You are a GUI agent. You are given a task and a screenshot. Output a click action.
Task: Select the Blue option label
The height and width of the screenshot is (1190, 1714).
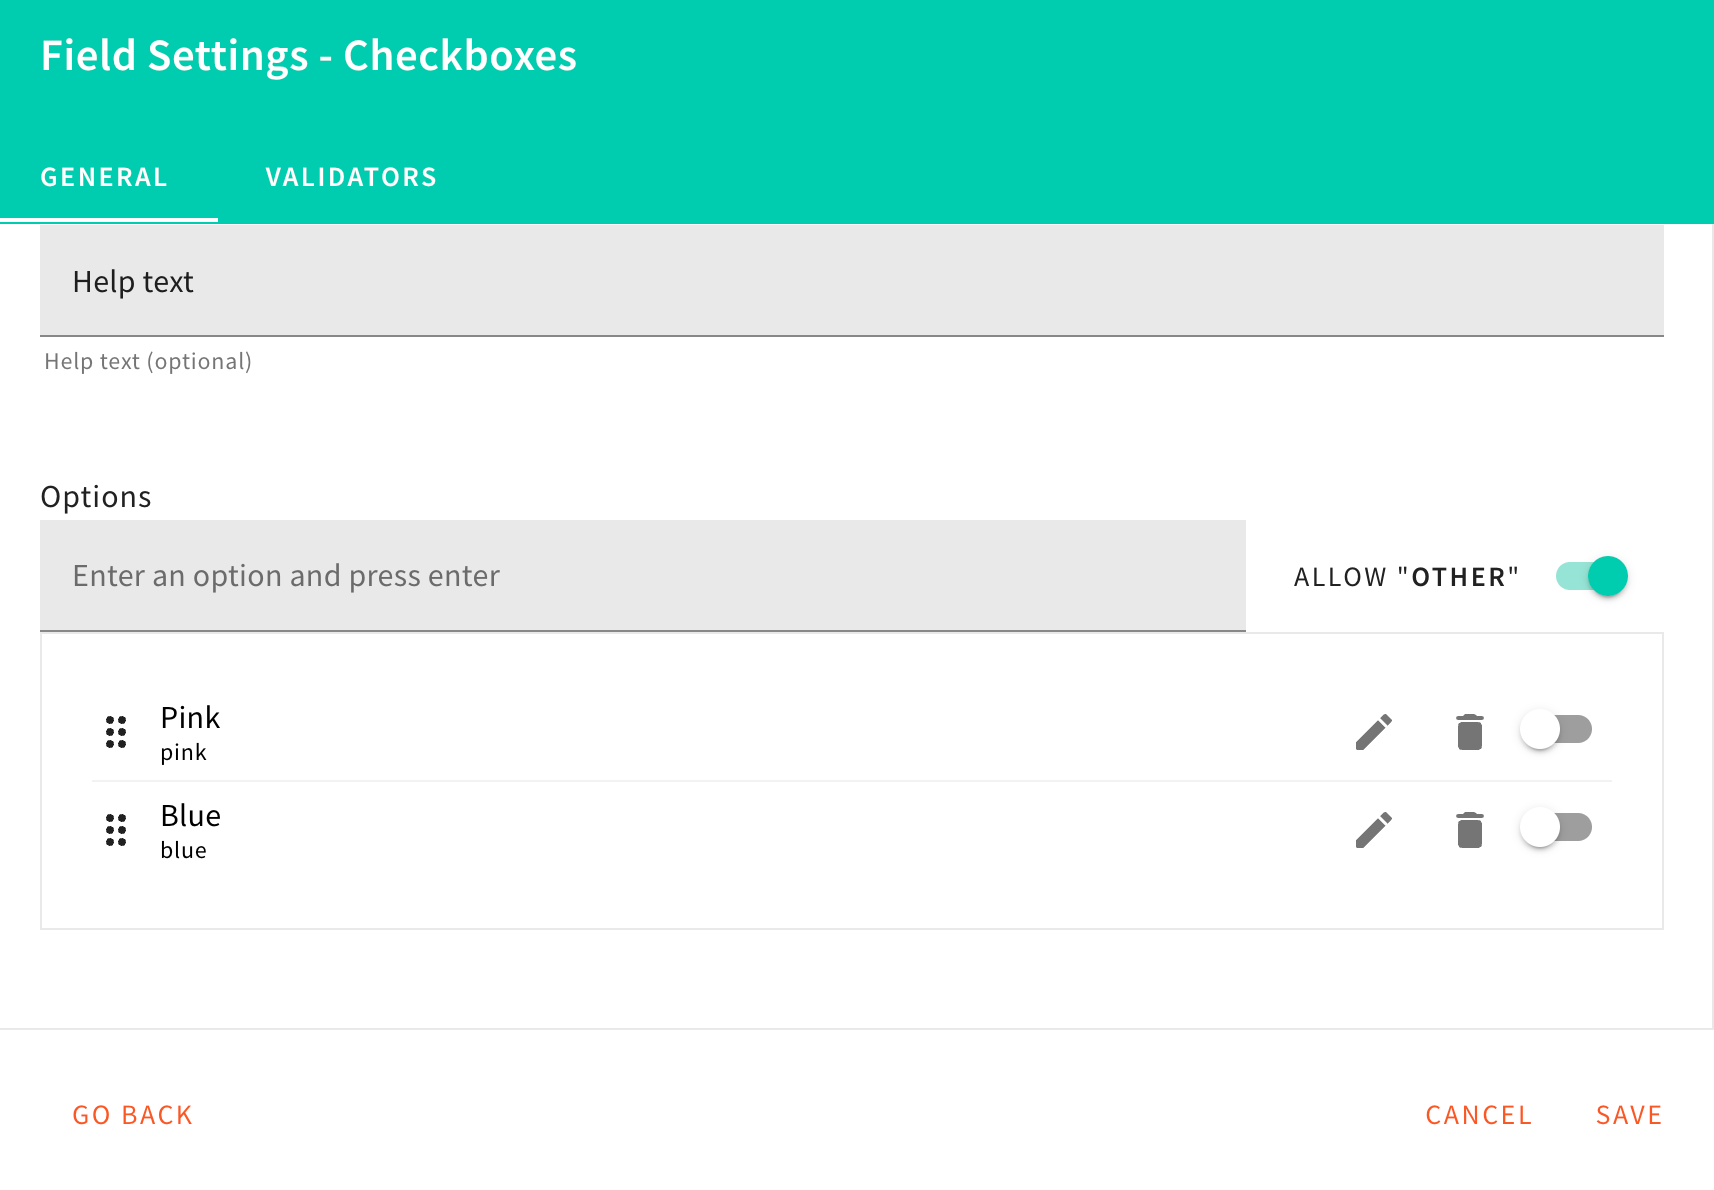tap(190, 816)
